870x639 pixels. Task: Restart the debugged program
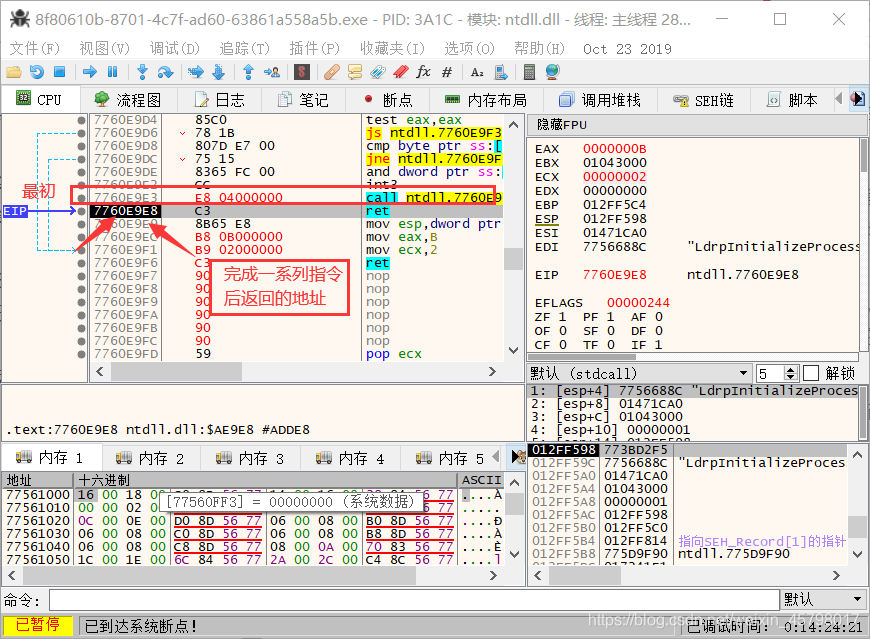coord(37,72)
